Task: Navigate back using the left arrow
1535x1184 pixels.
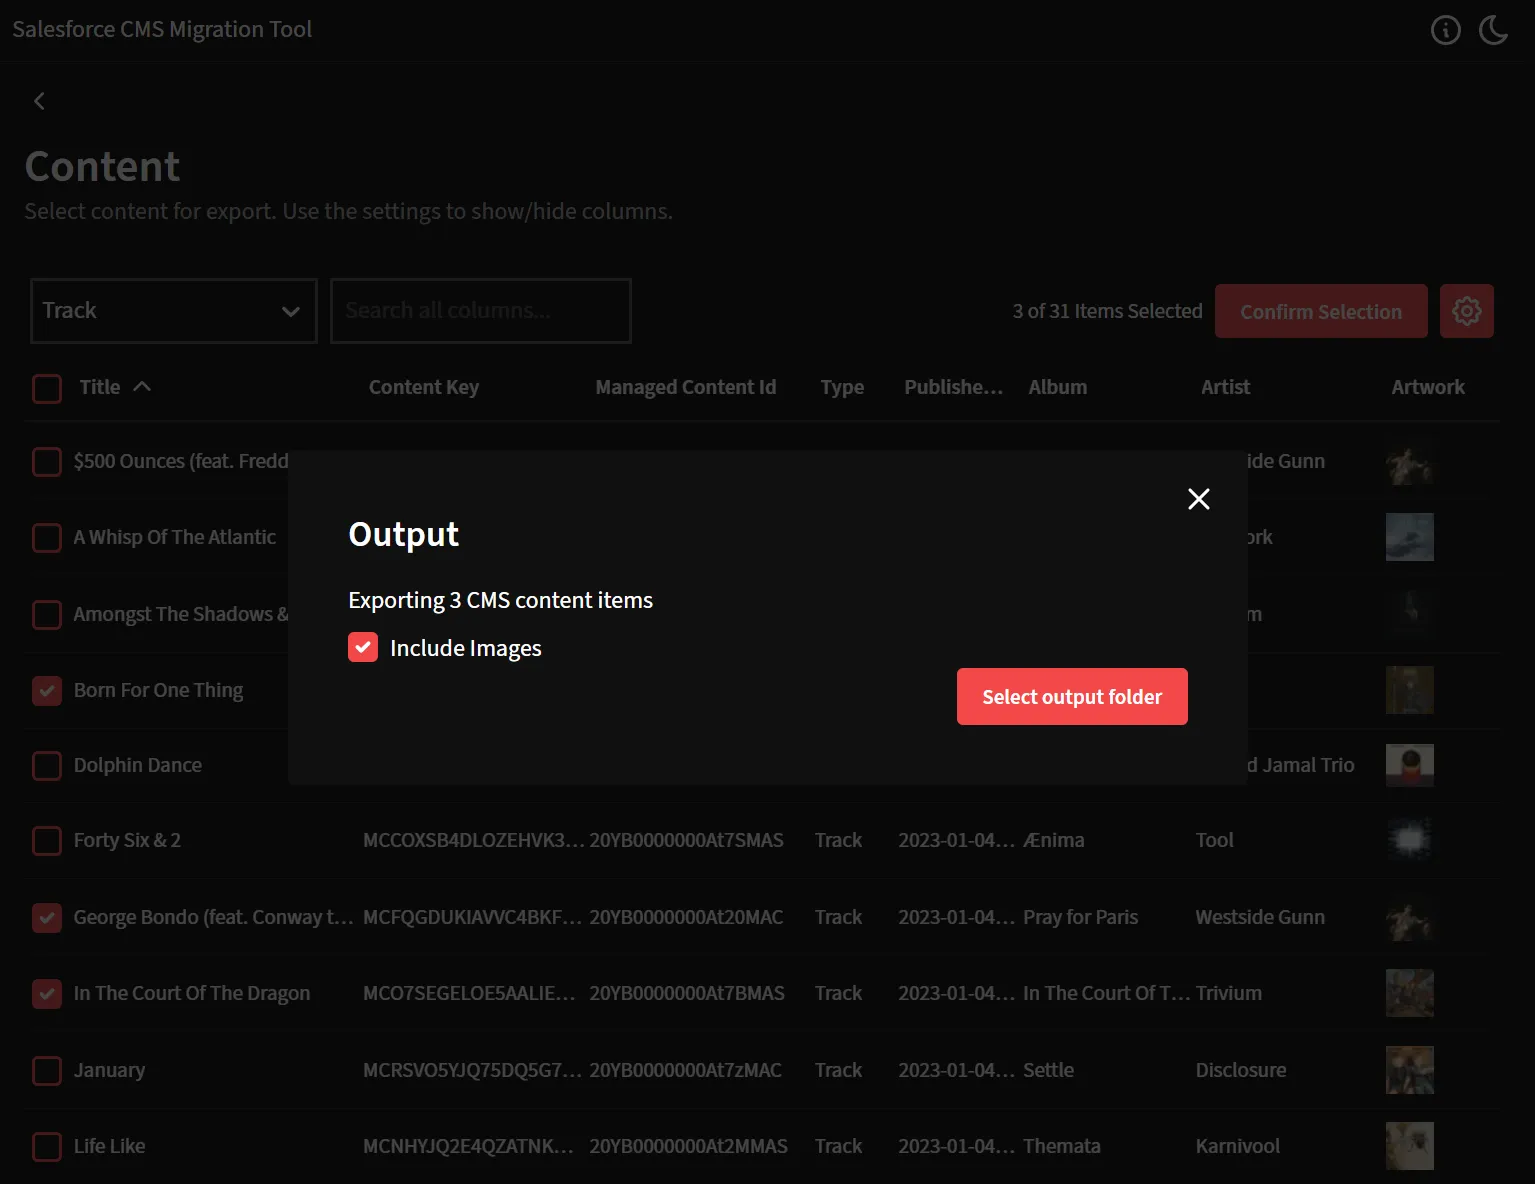Action: 39,101
